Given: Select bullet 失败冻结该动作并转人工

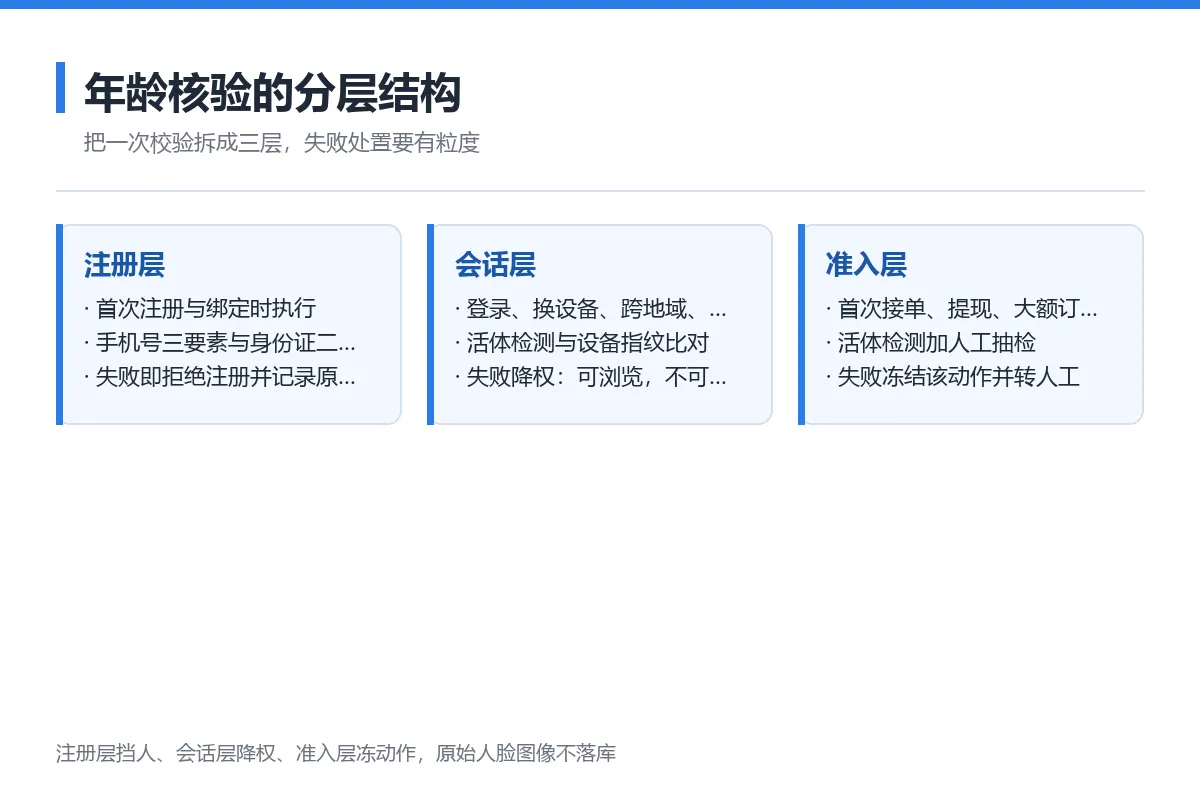Looking at the screenshot, I should (x=953, y=377).
